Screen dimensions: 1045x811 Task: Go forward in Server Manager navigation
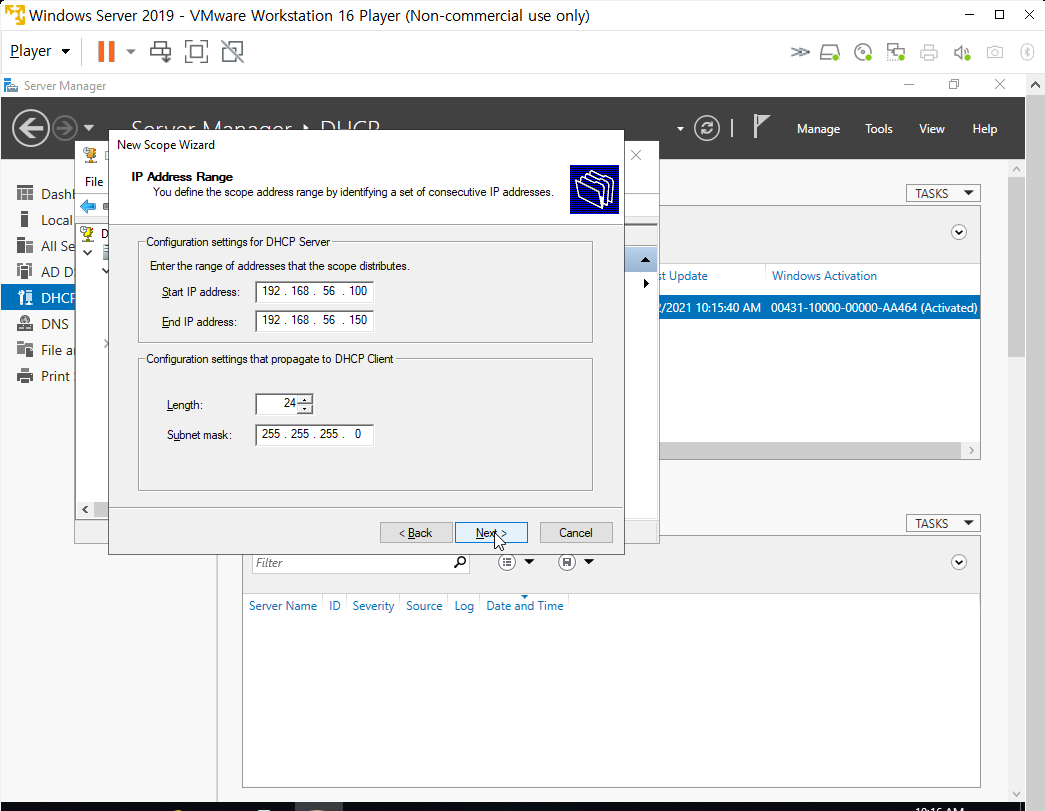[65, 127]
